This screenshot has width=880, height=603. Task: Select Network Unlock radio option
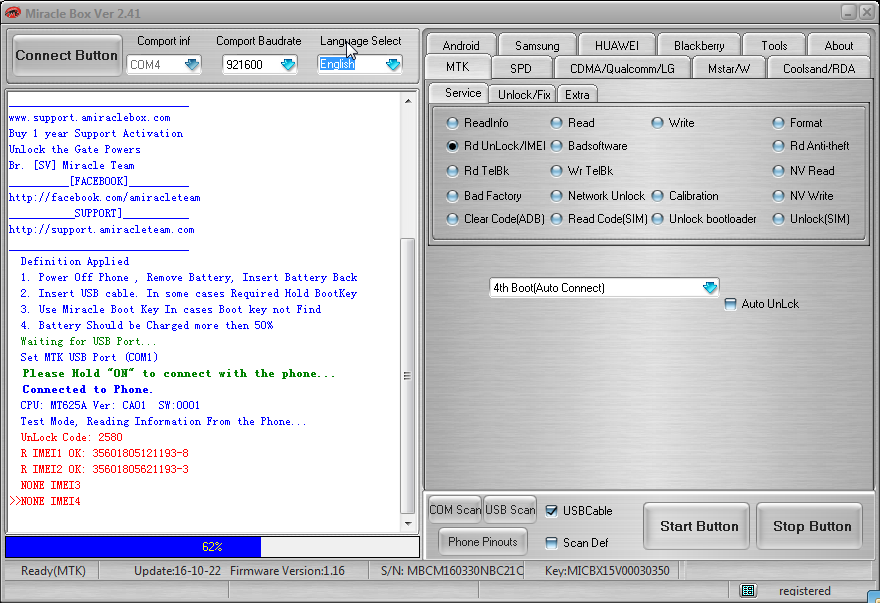pos(598,196)
